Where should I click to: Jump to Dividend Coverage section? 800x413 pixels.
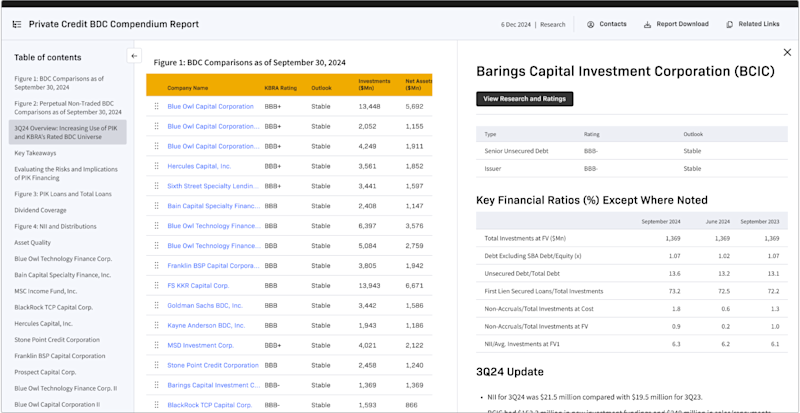pyautogui.click(x=40, y=210)
